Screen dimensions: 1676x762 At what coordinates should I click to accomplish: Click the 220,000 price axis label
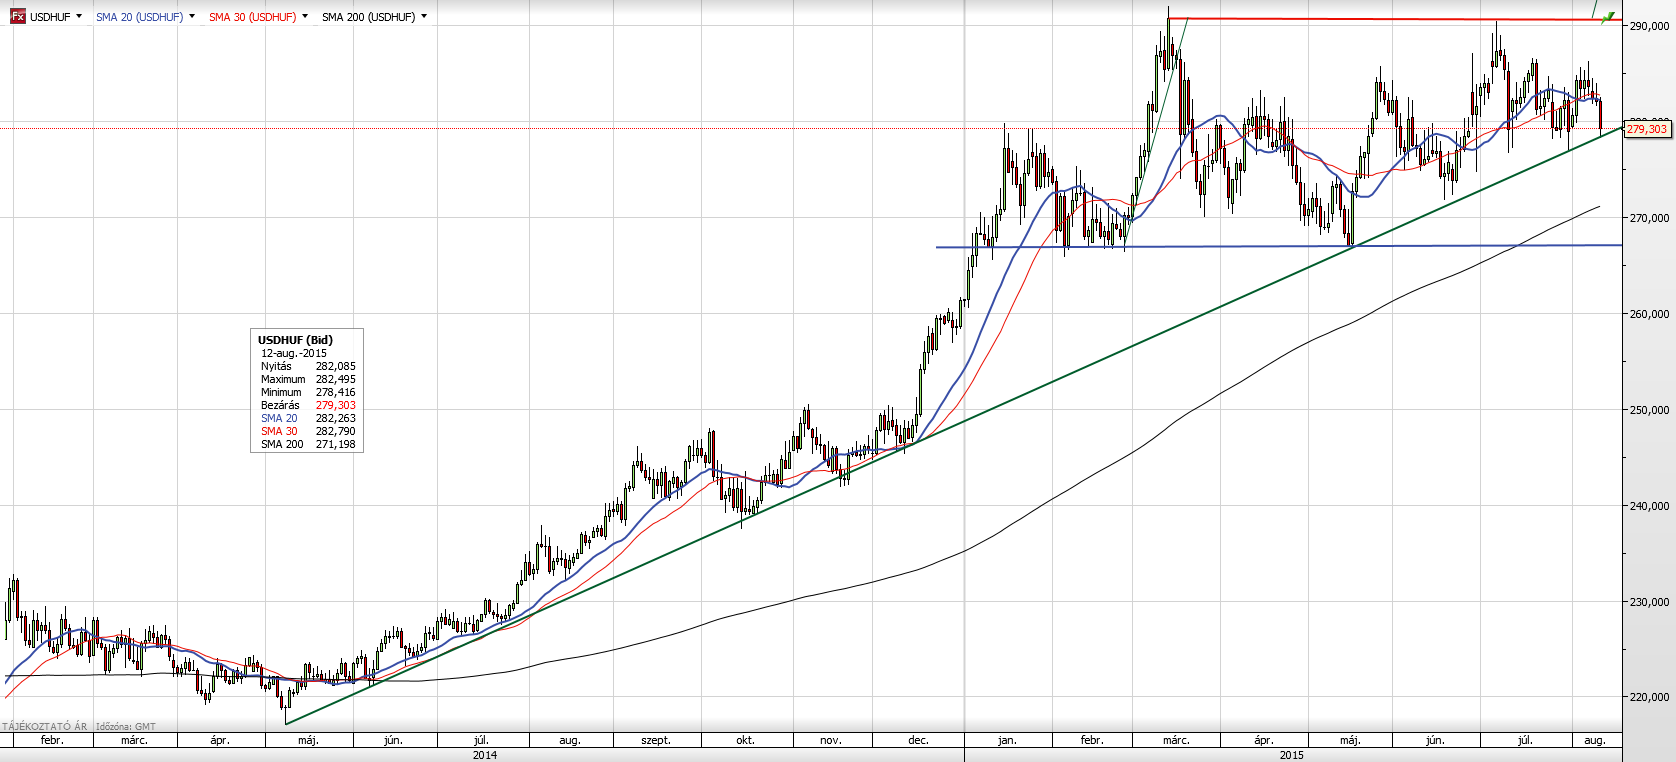click(1649, 697)
